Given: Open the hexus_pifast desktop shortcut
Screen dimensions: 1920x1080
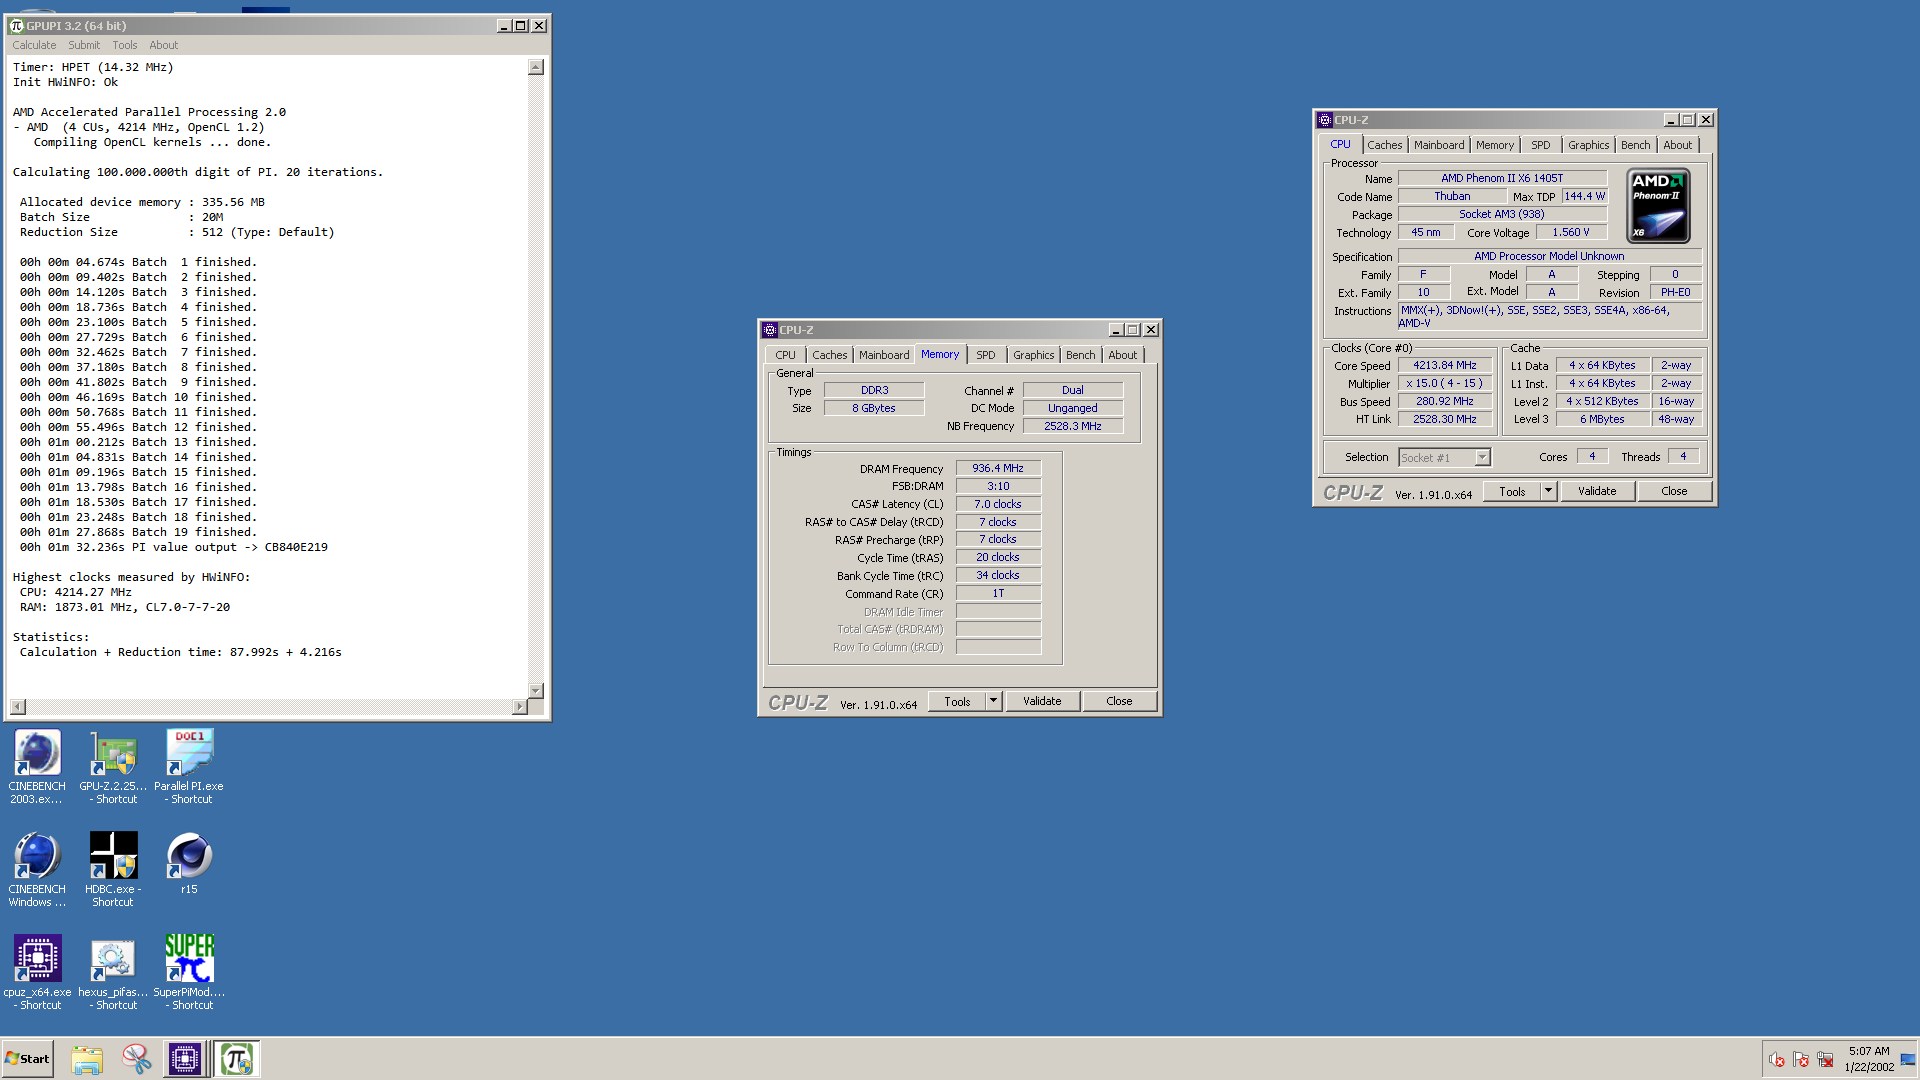Looking at the screenshot, I should tap(113, 973).
